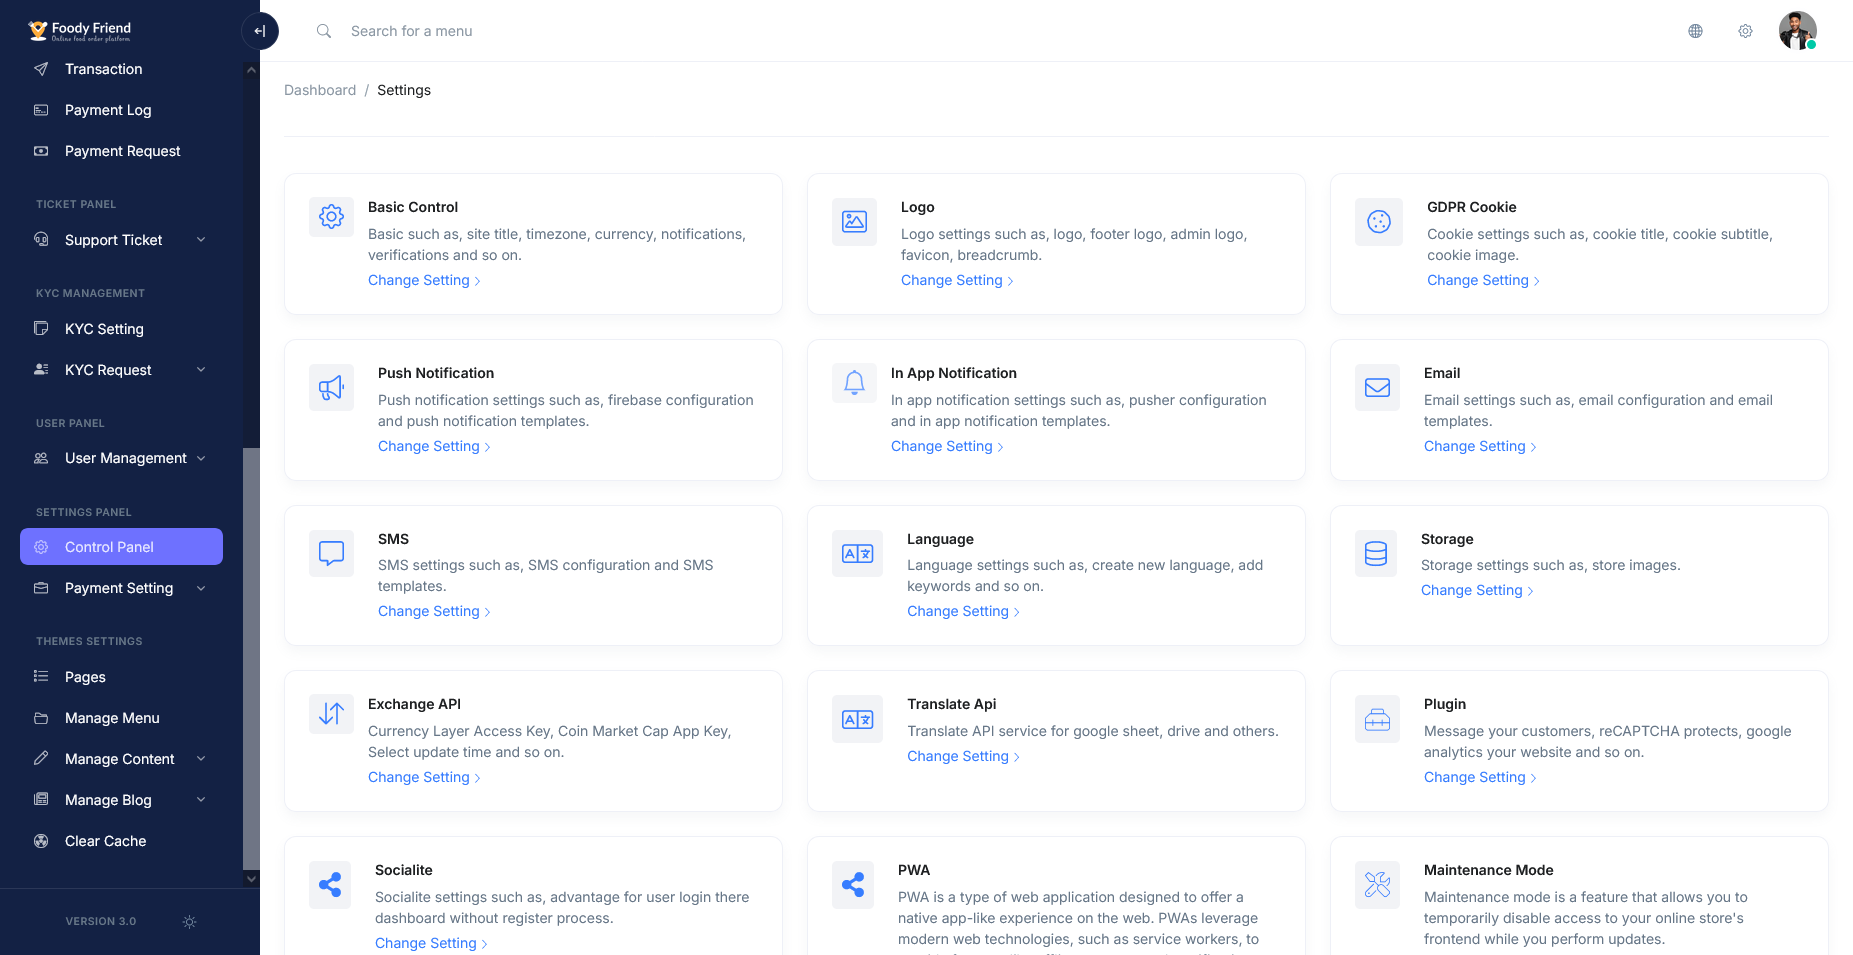Image resolution: width=1853 pixels, height=955 pixels.
Task: Select the Control Panel menu item
Action: pyautogui.click(x=121, y=547)
